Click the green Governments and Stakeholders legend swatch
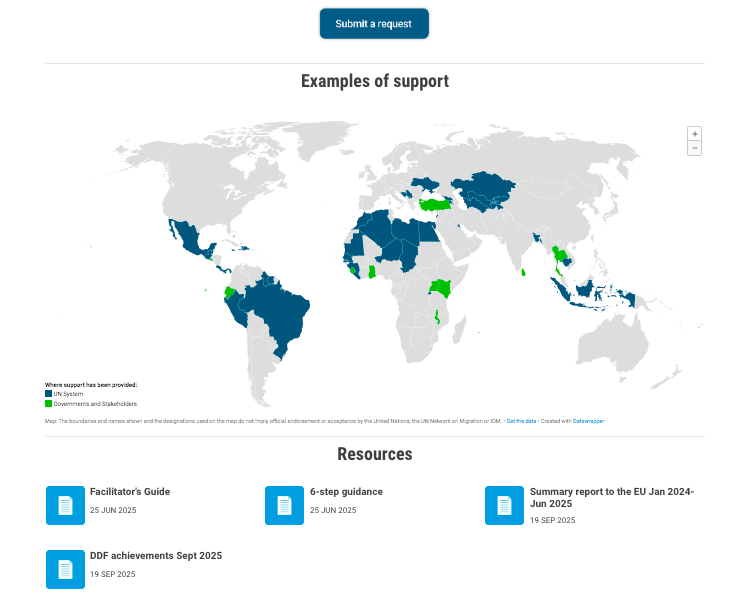748x600 pixels. tap(48, 404)
